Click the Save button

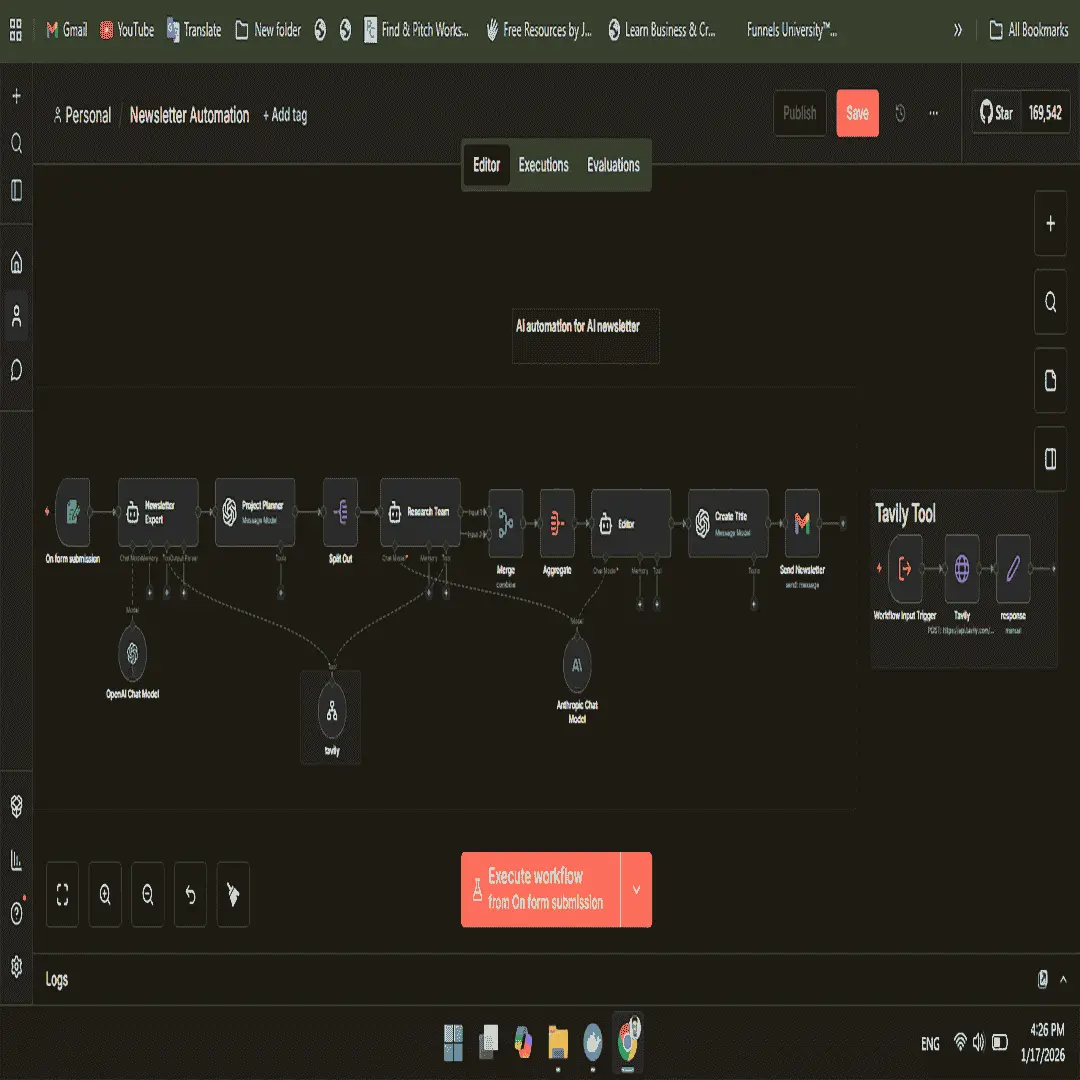856,113
